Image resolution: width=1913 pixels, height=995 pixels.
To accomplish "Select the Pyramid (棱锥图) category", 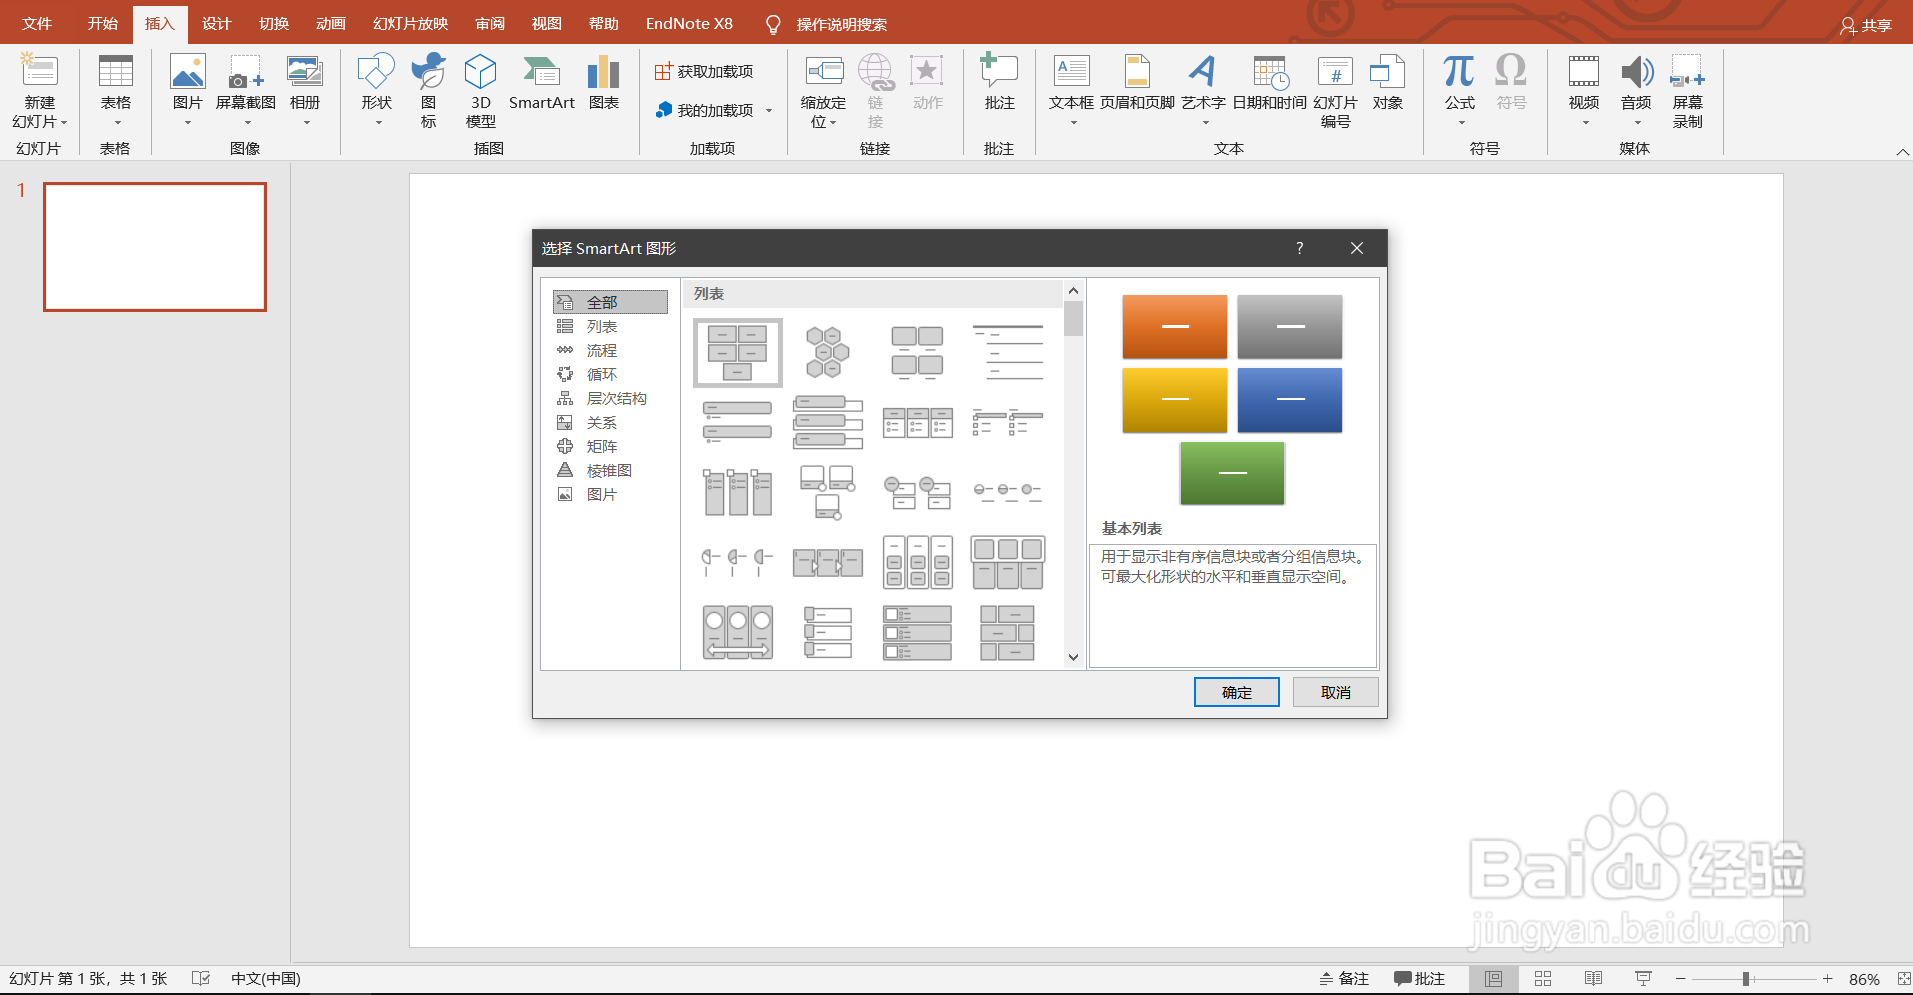I will pos(610,470).
